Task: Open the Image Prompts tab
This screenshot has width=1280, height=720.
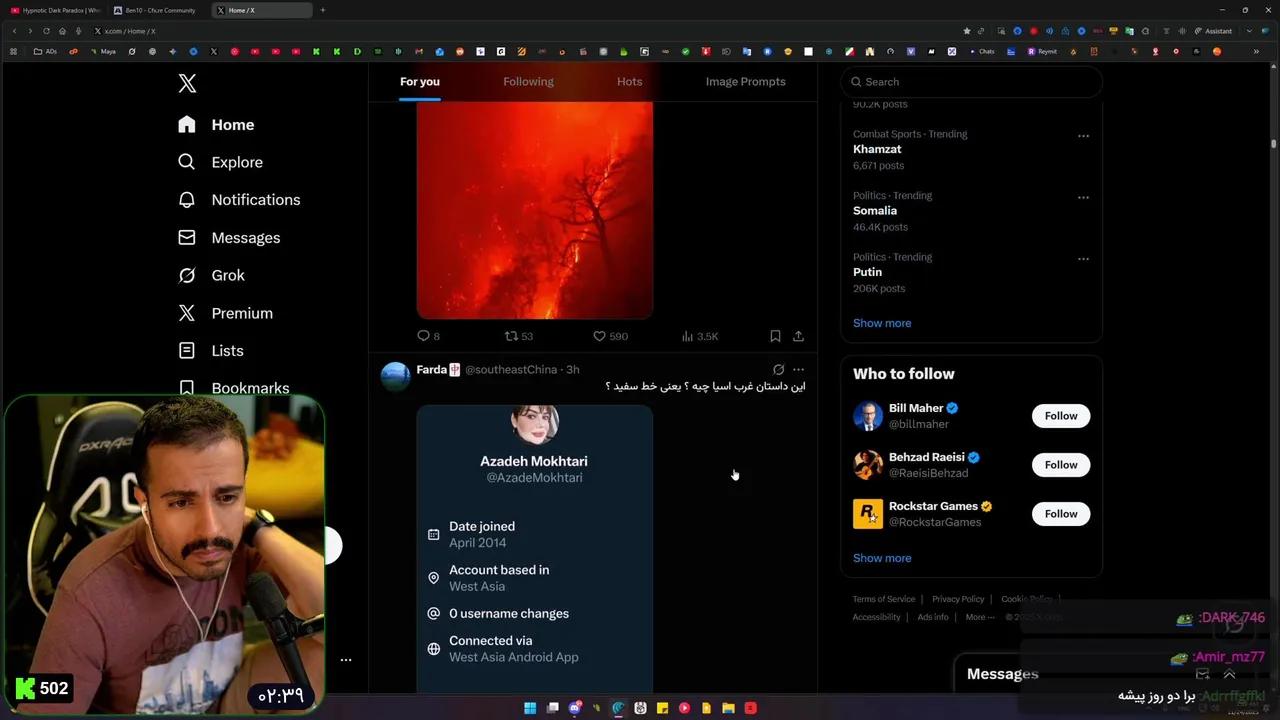Action: pyautogui.click(x=745, y=81)
